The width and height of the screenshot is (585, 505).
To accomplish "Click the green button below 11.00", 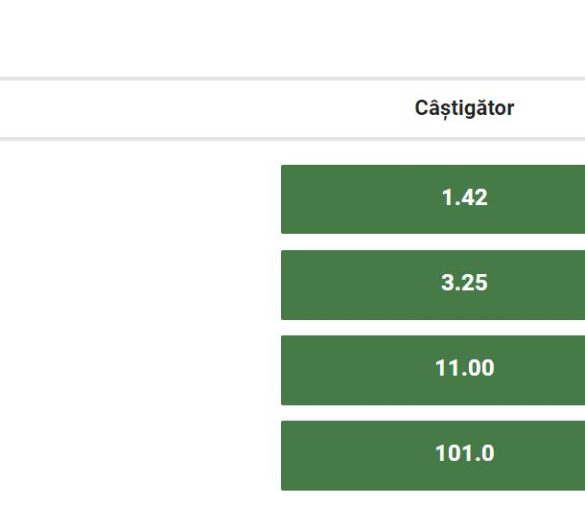I will click(x=433, y=455).
